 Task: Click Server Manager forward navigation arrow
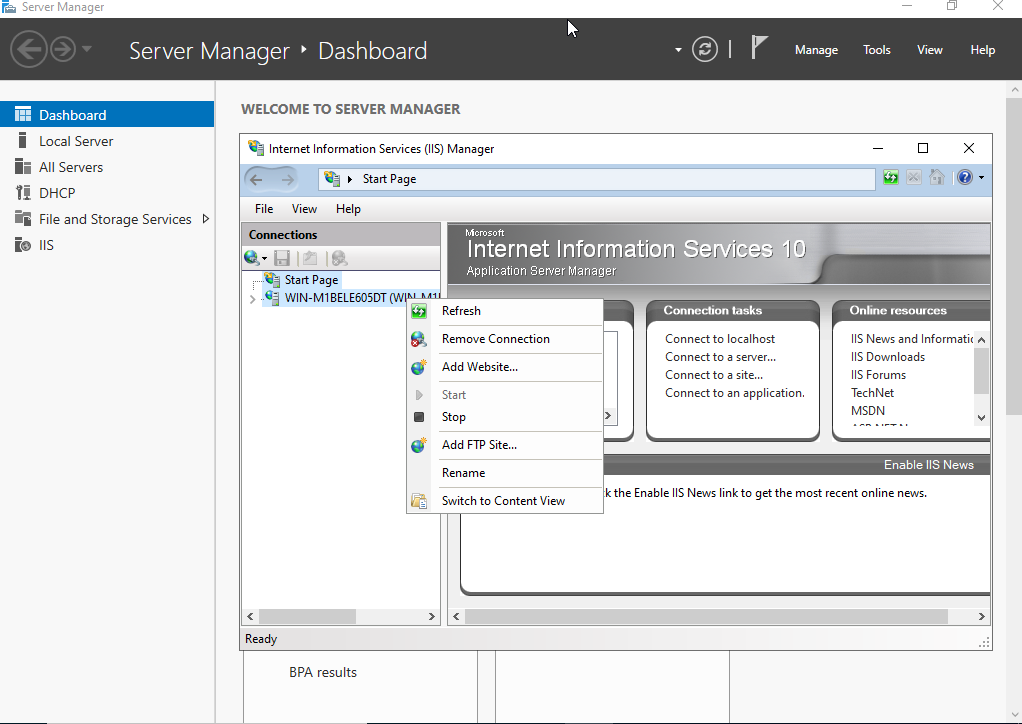pos(63,50)
